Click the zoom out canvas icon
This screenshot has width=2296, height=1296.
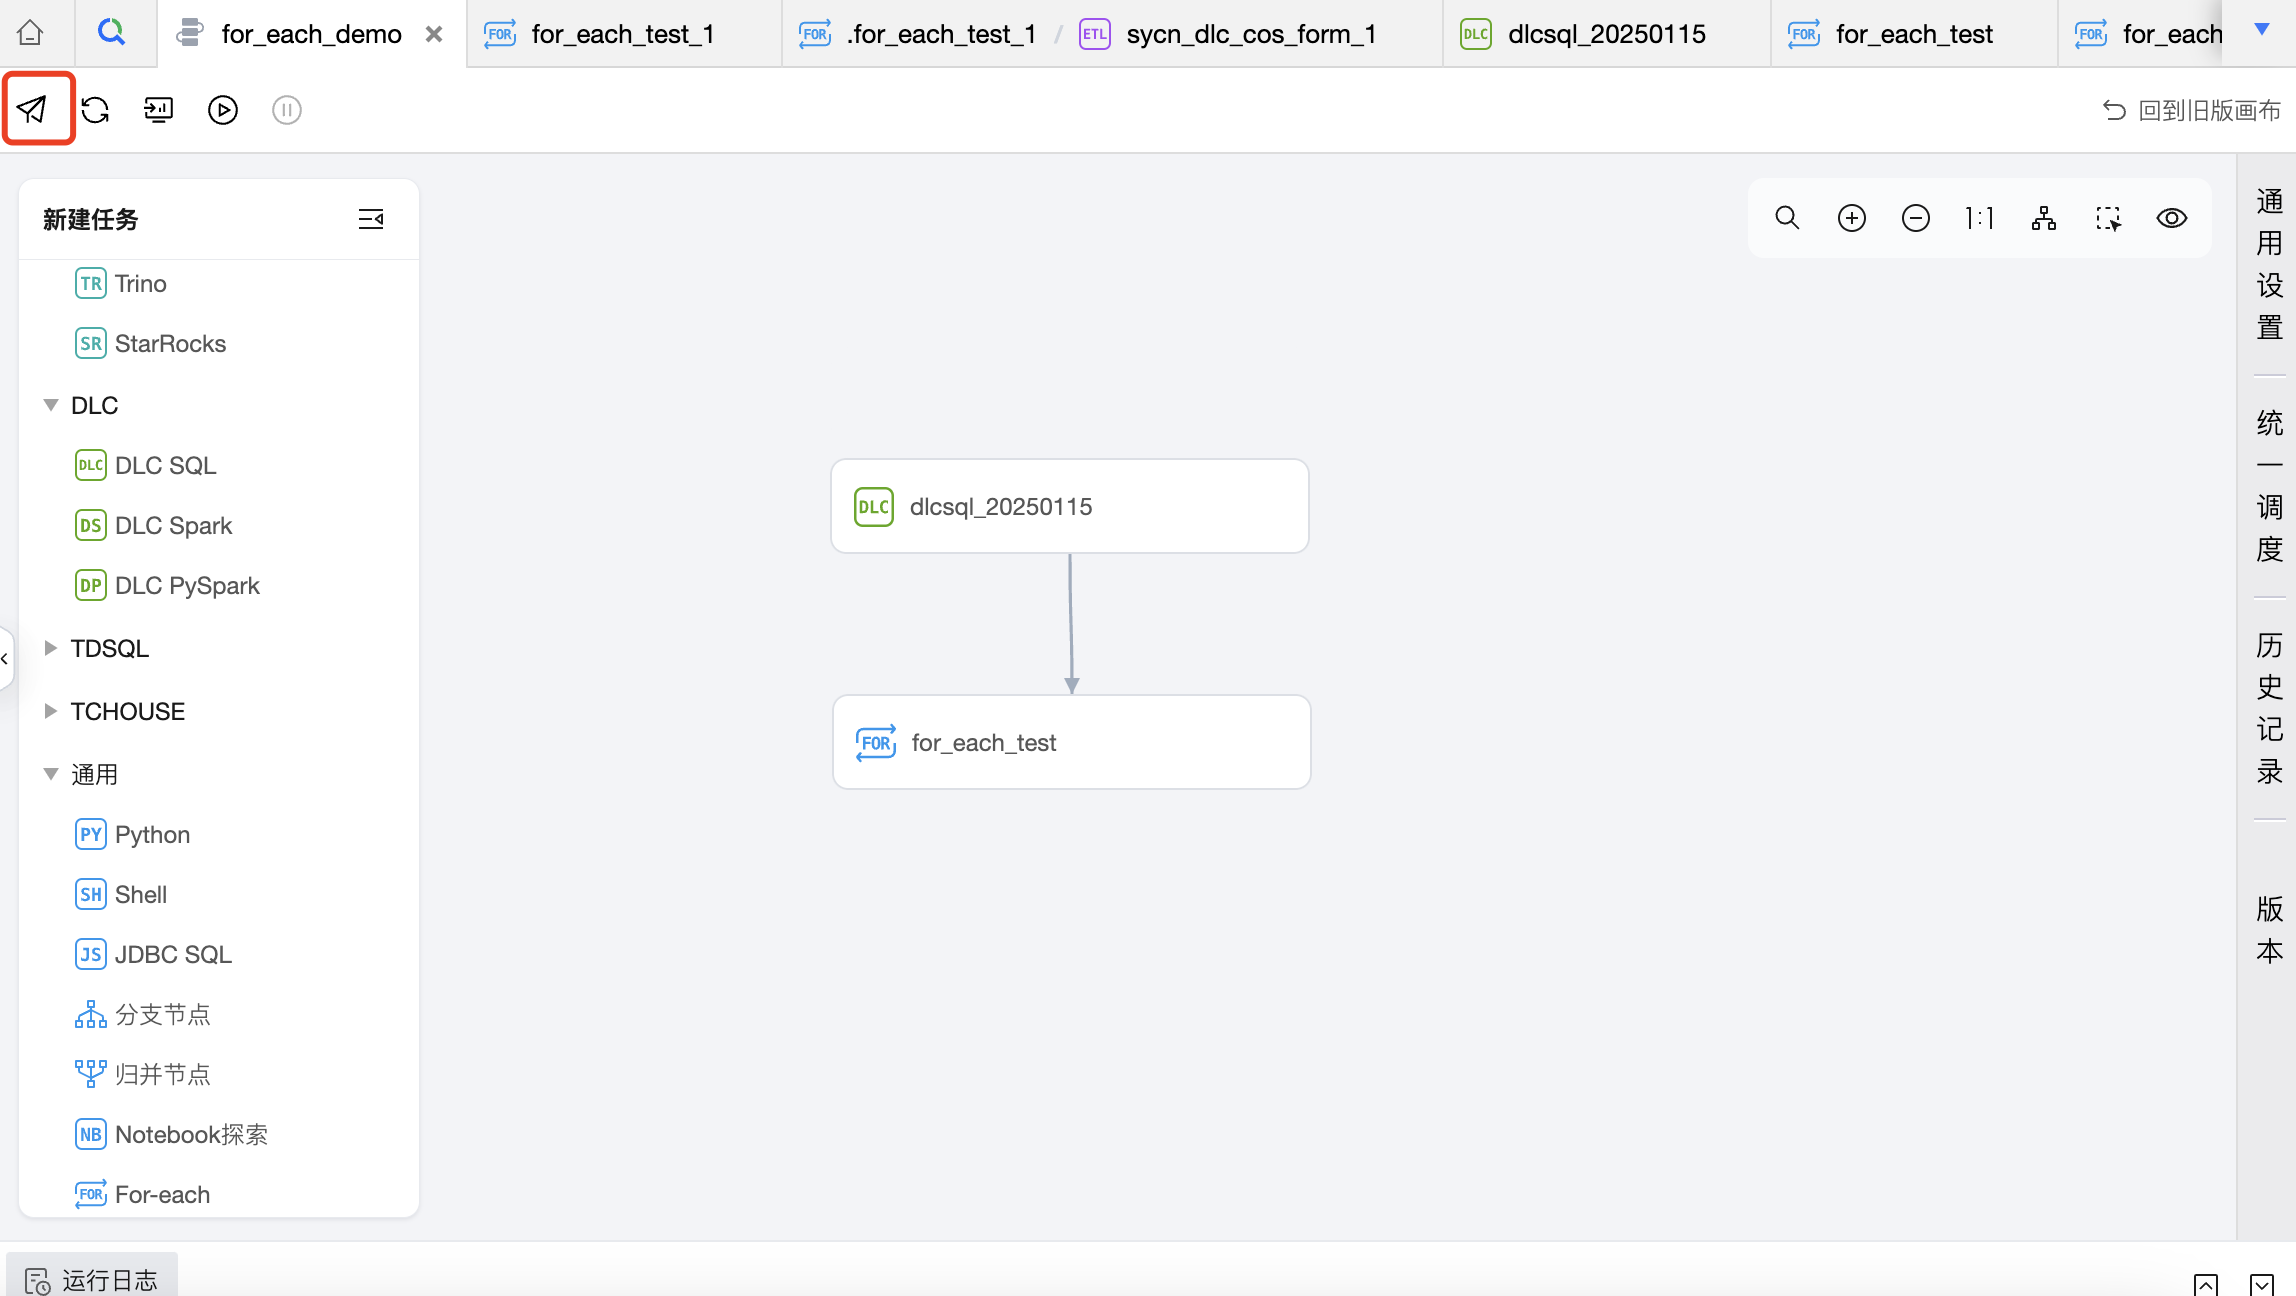1915,218
